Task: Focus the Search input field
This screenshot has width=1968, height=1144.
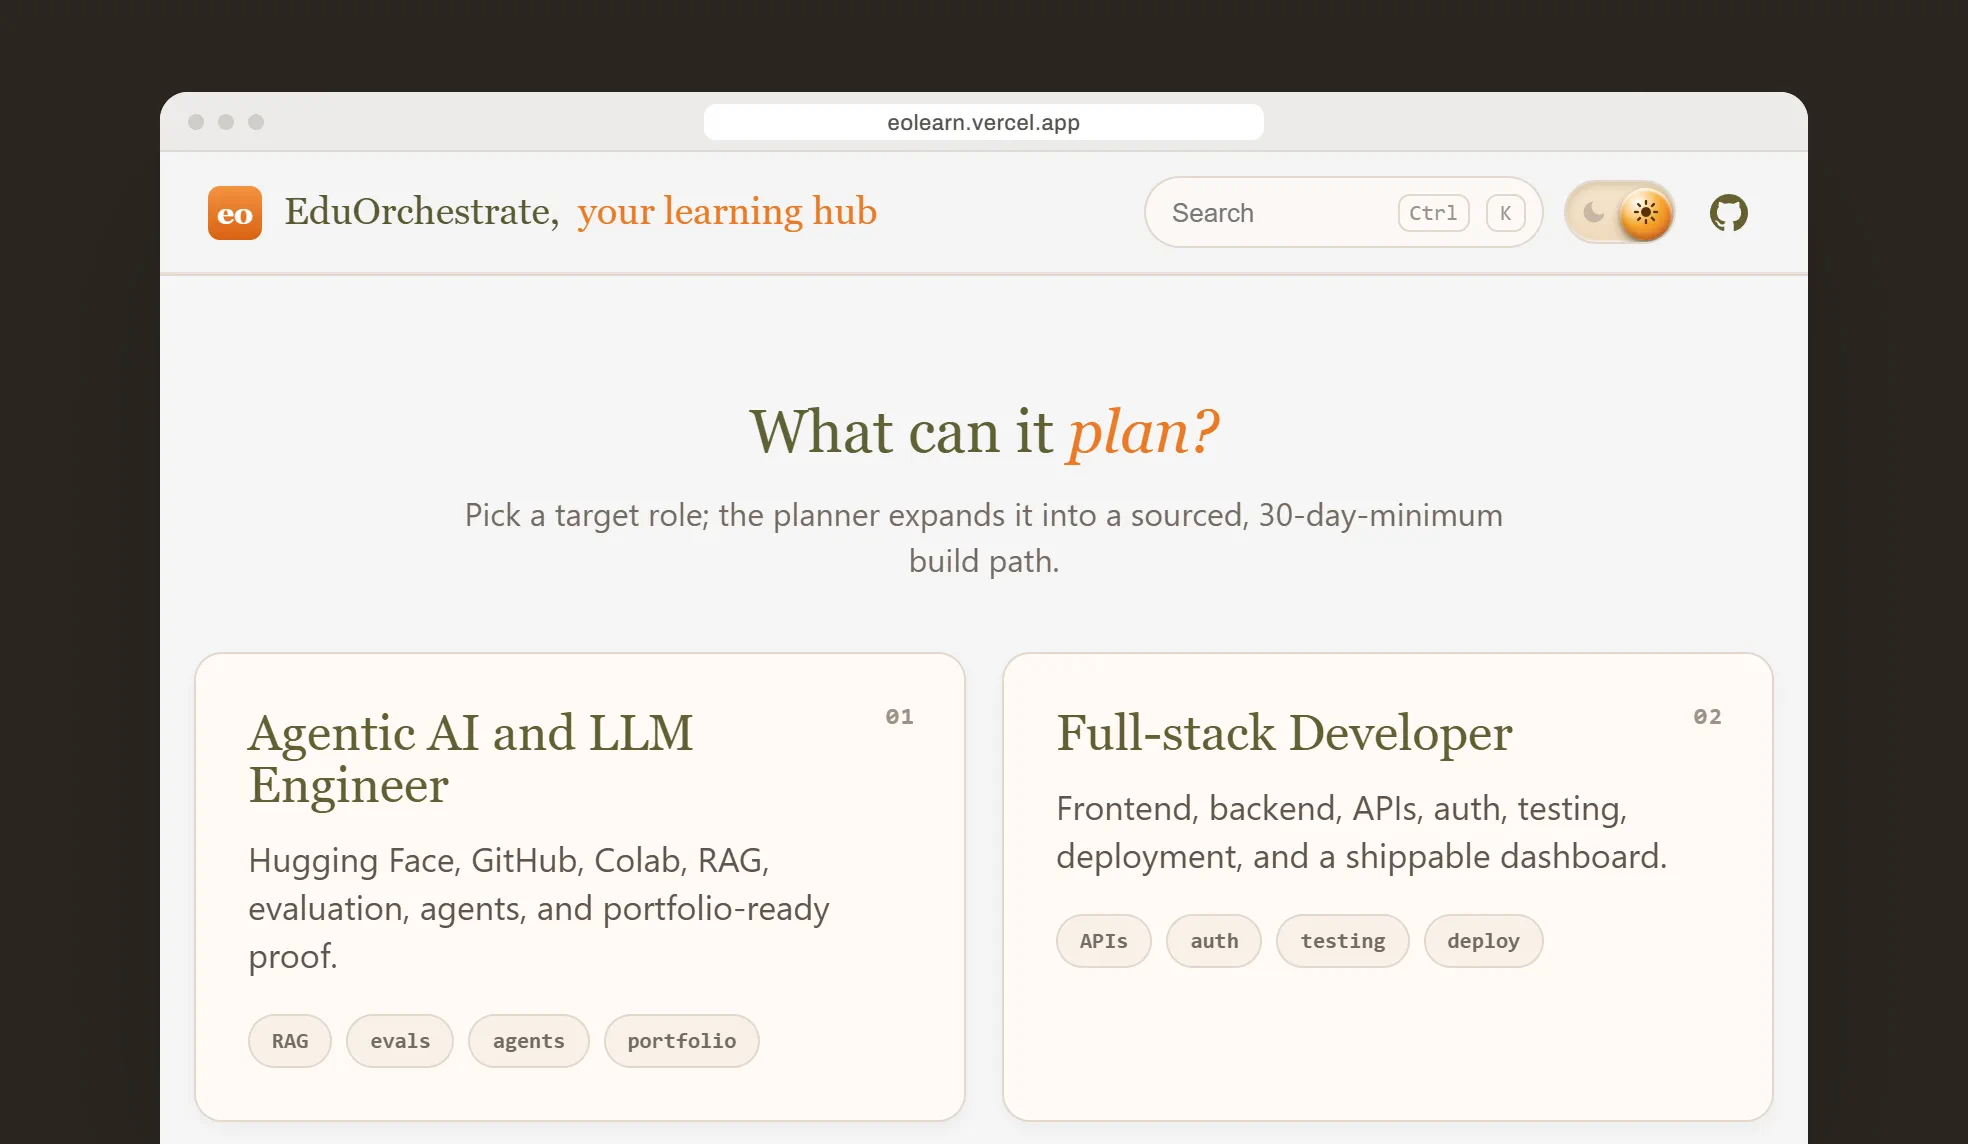Action: [1343, 212]
